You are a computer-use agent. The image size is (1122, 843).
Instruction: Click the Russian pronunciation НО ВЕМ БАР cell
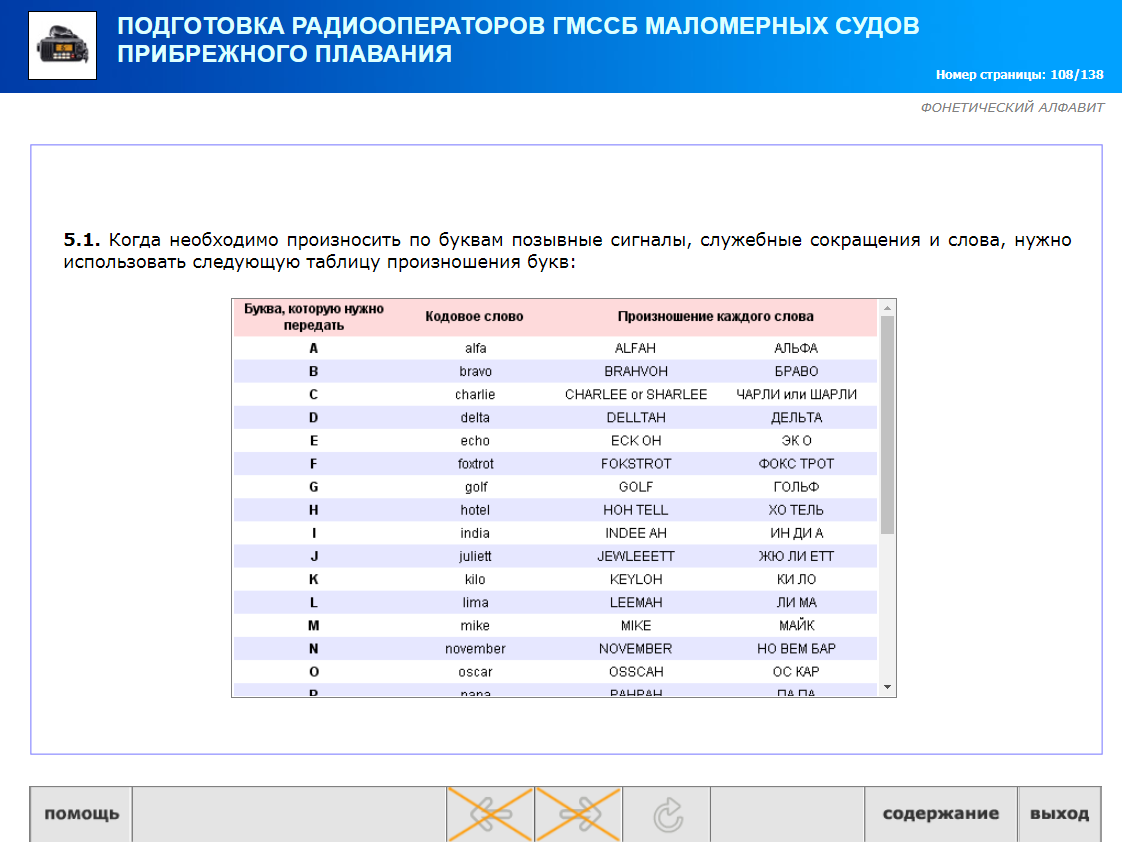point(796,648)
